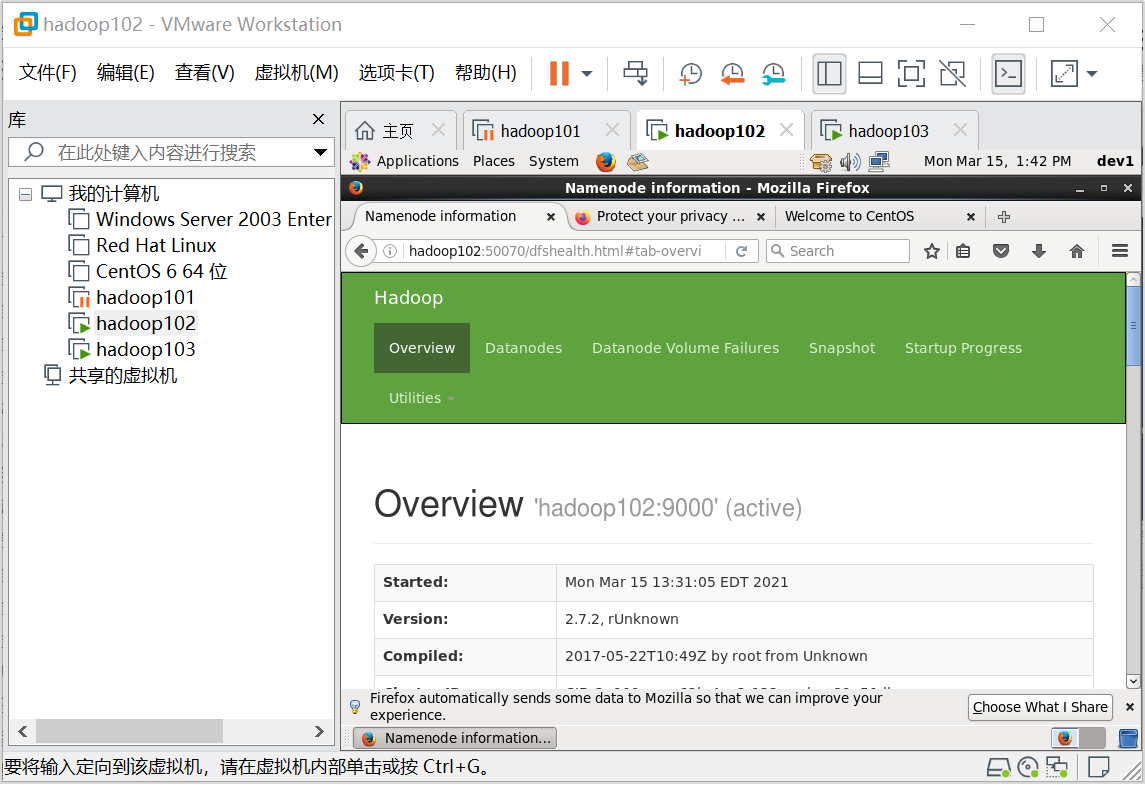Click Send Ctrl+Alt+Del toolbar icon
This screenshot has width=1145, height=785.
[x=635, y=73]
